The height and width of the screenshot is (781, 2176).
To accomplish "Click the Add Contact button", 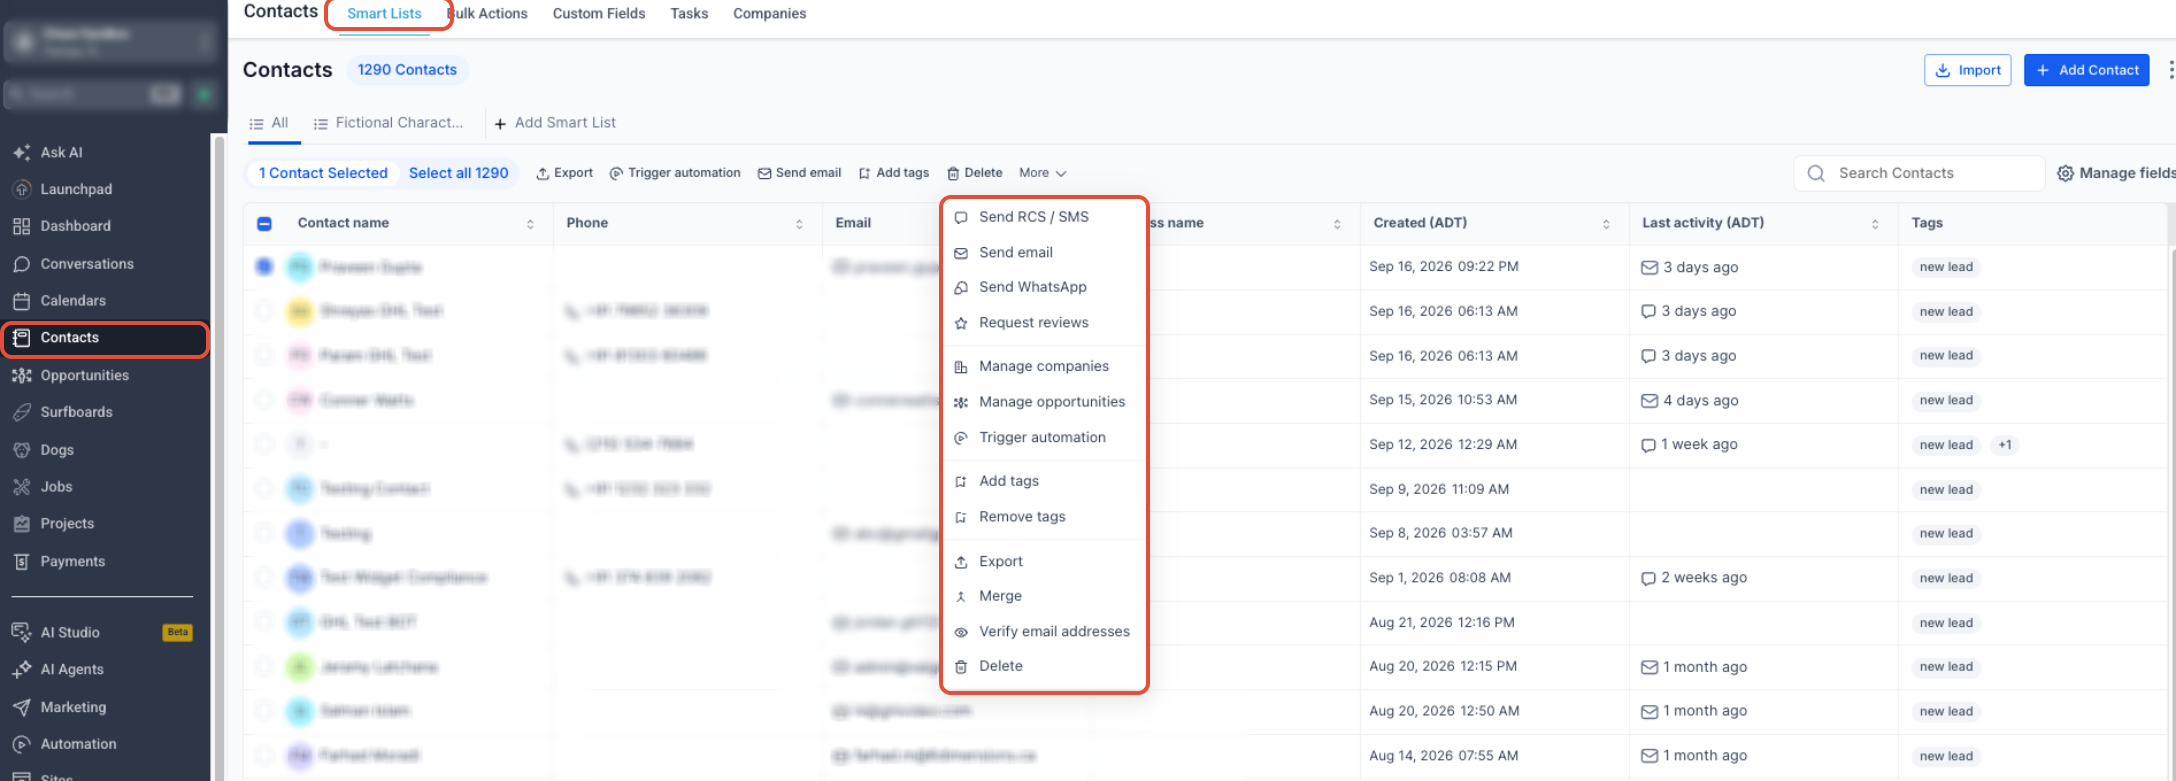I will (x=2086, y=70).
